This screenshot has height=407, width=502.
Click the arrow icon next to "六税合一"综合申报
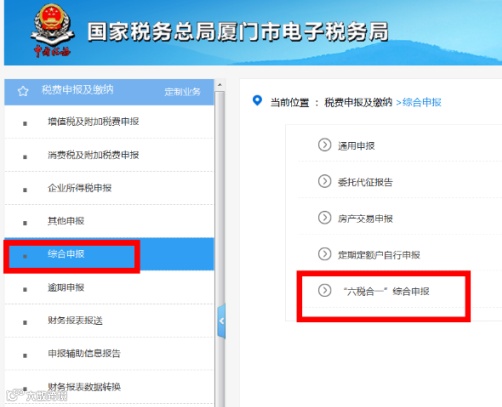(x=324, y=291)
